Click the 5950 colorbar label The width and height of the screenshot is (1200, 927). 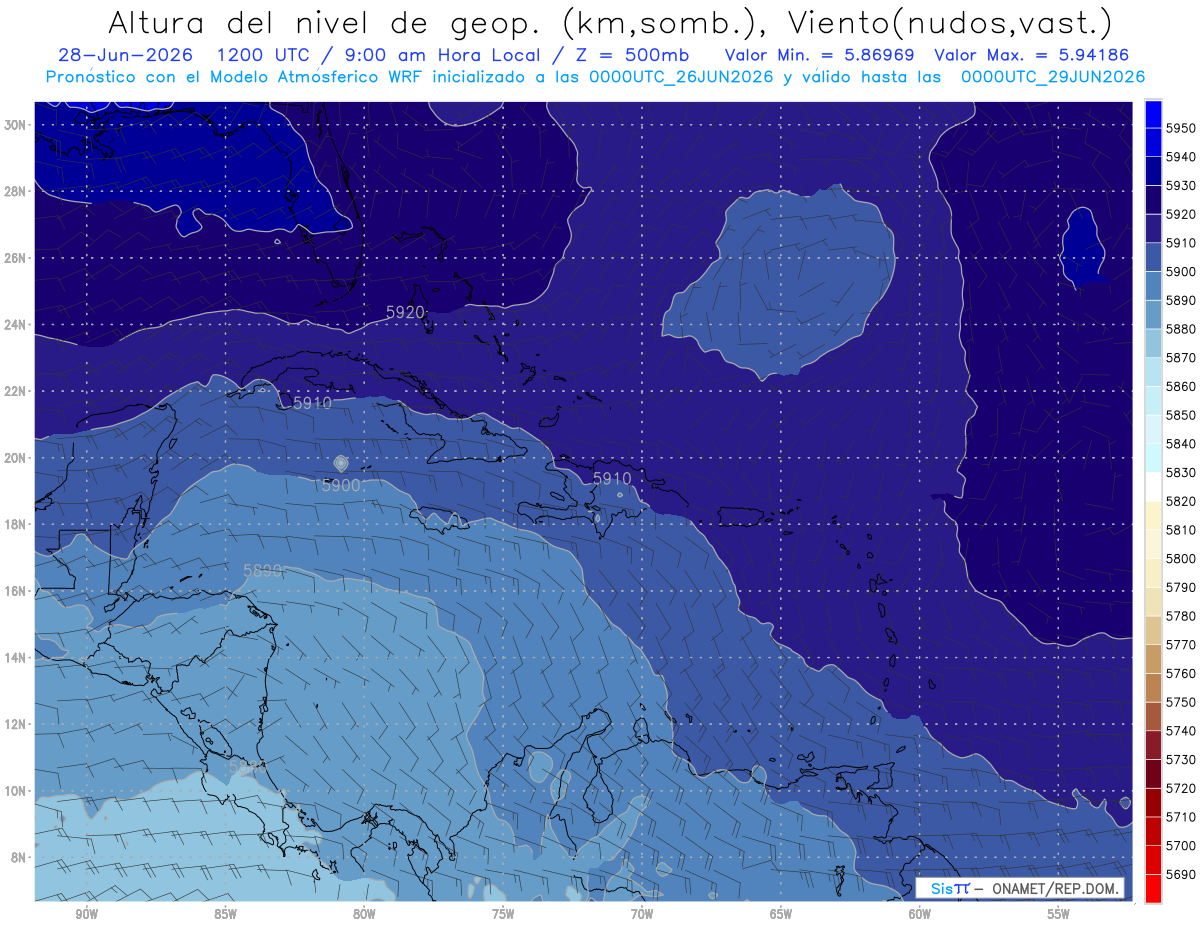1180,128
